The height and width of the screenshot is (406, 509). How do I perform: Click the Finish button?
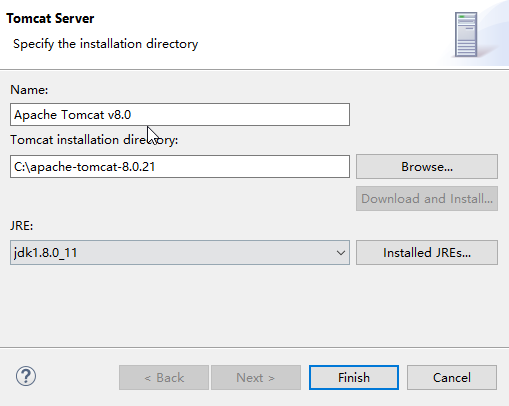pyautogui.click(x=354, y=378)
